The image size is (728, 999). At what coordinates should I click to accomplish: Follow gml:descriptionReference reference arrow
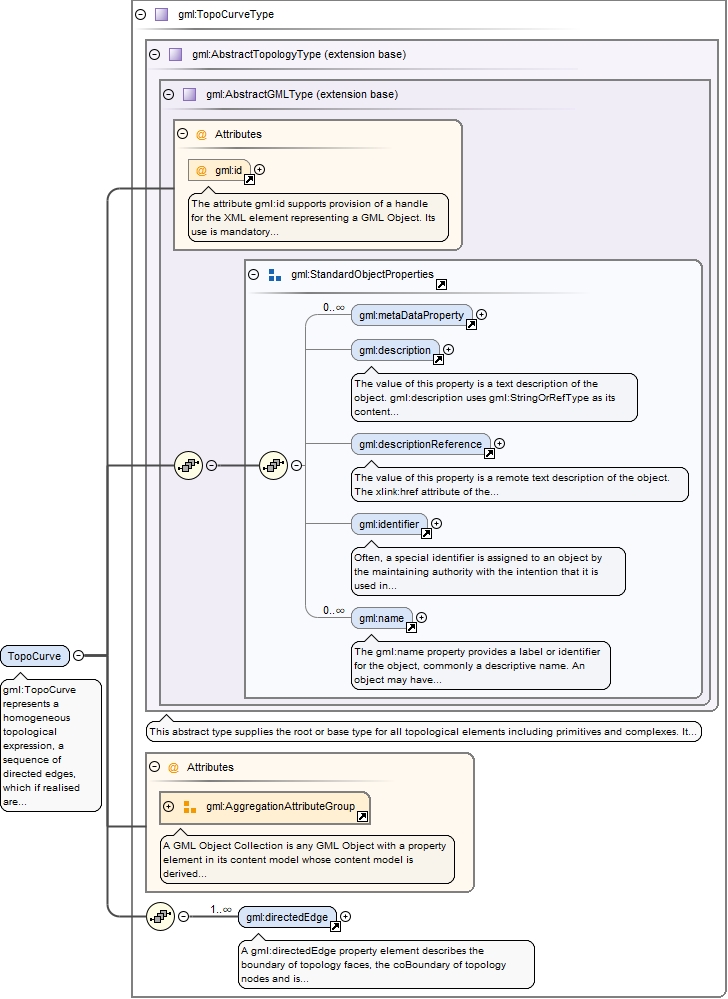click(489, 454)
